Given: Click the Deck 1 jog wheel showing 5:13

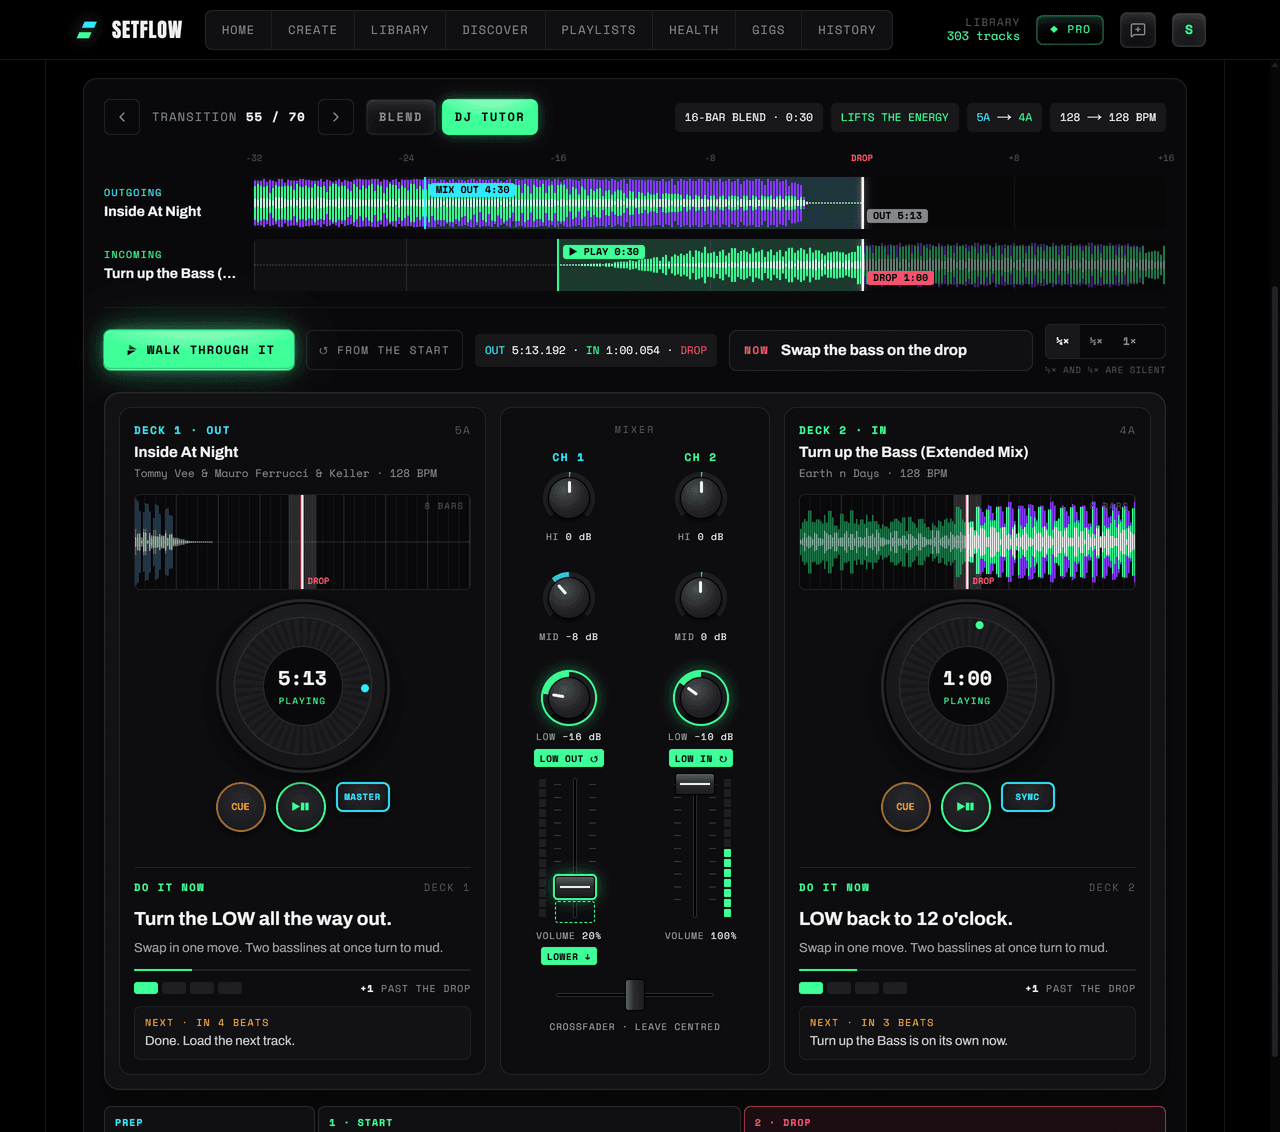Looking at the screenshot, I should pyautogui.click(x=303, y=686).
